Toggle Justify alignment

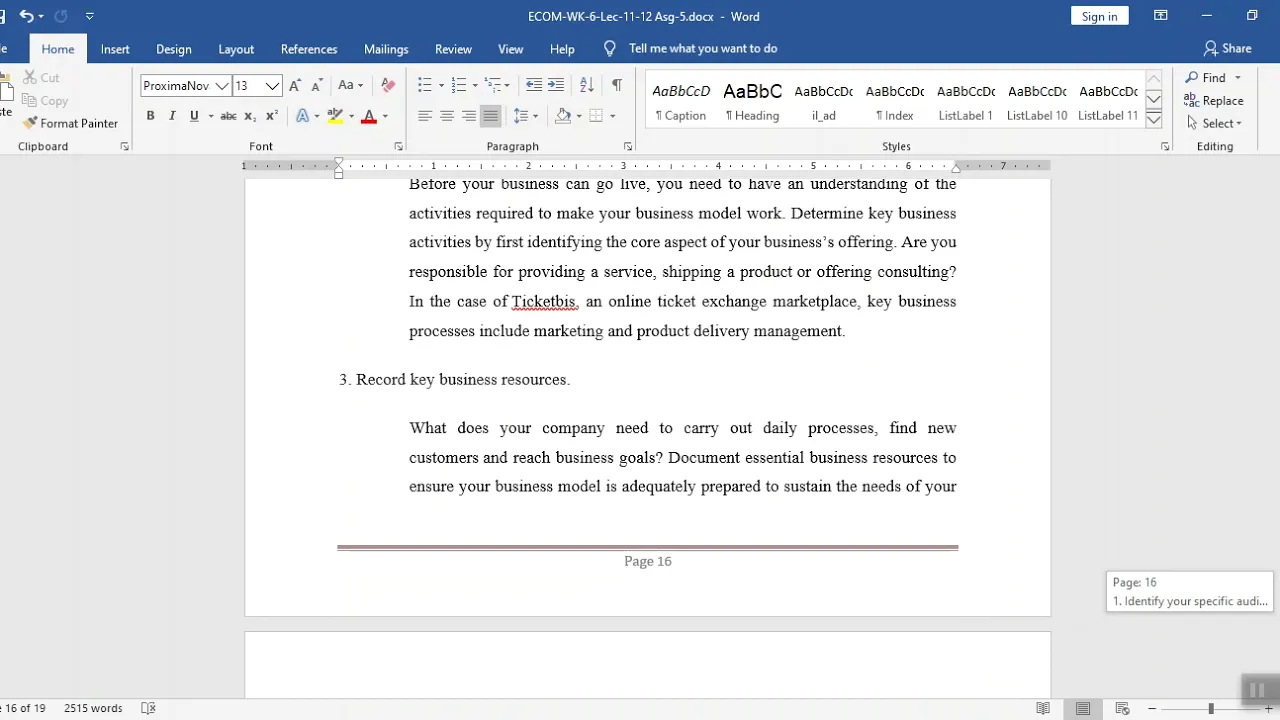point(490,116)
